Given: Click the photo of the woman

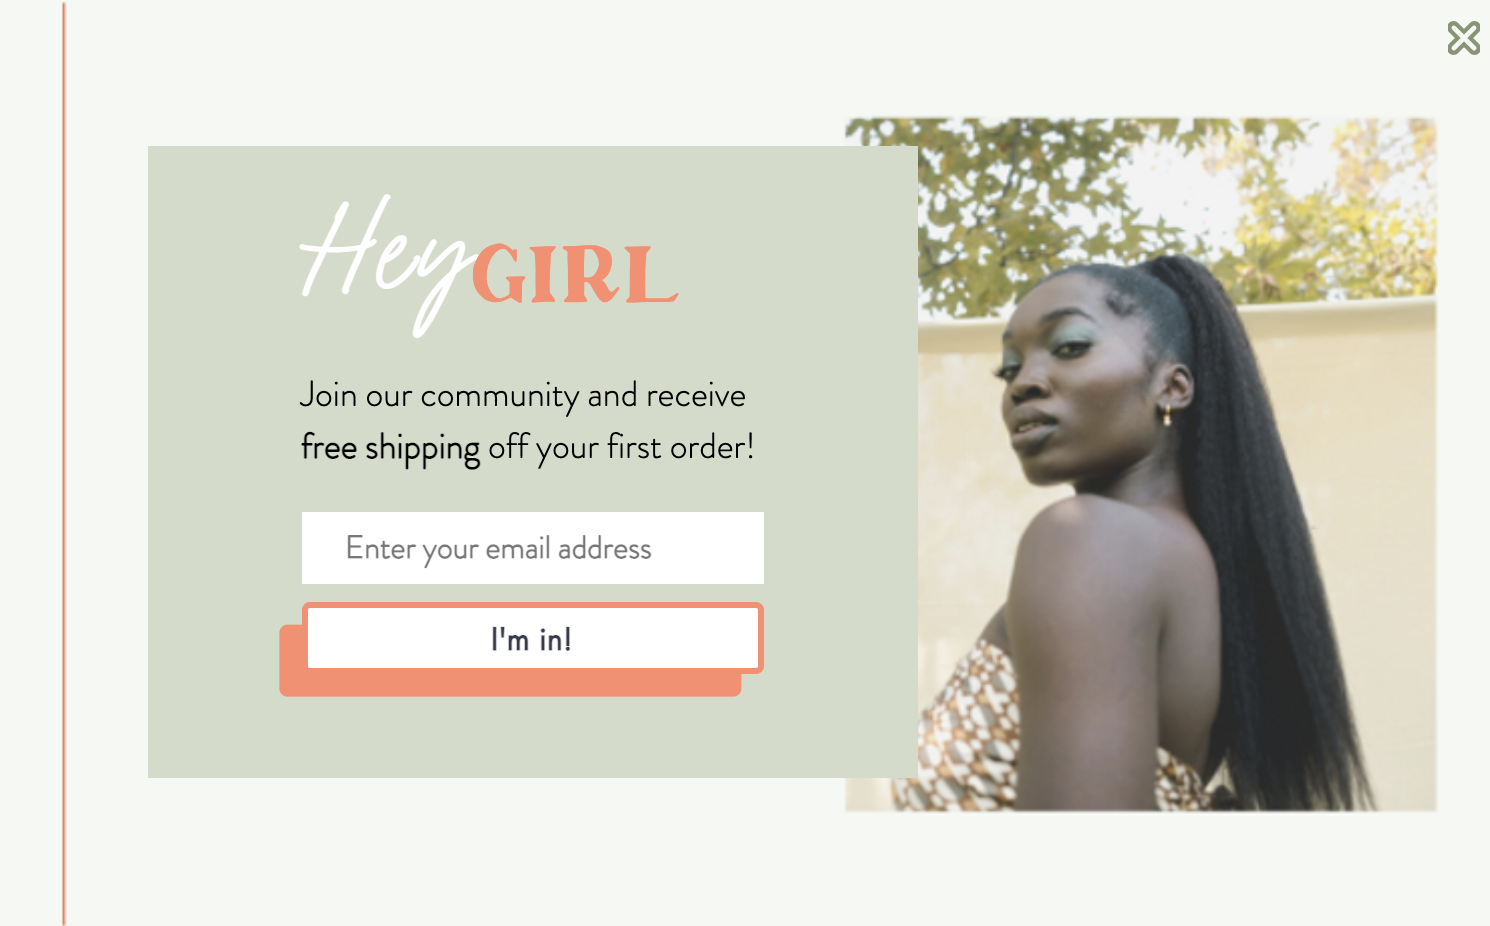Looking at the screenshot, I should pos(1141,464).
